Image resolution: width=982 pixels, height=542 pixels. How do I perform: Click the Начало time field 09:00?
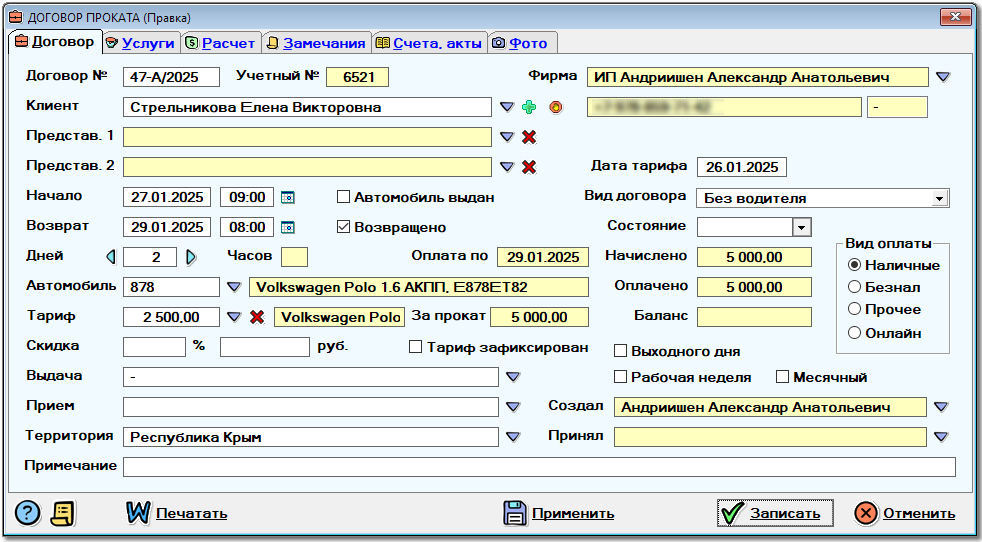click(x=247, y=197)
